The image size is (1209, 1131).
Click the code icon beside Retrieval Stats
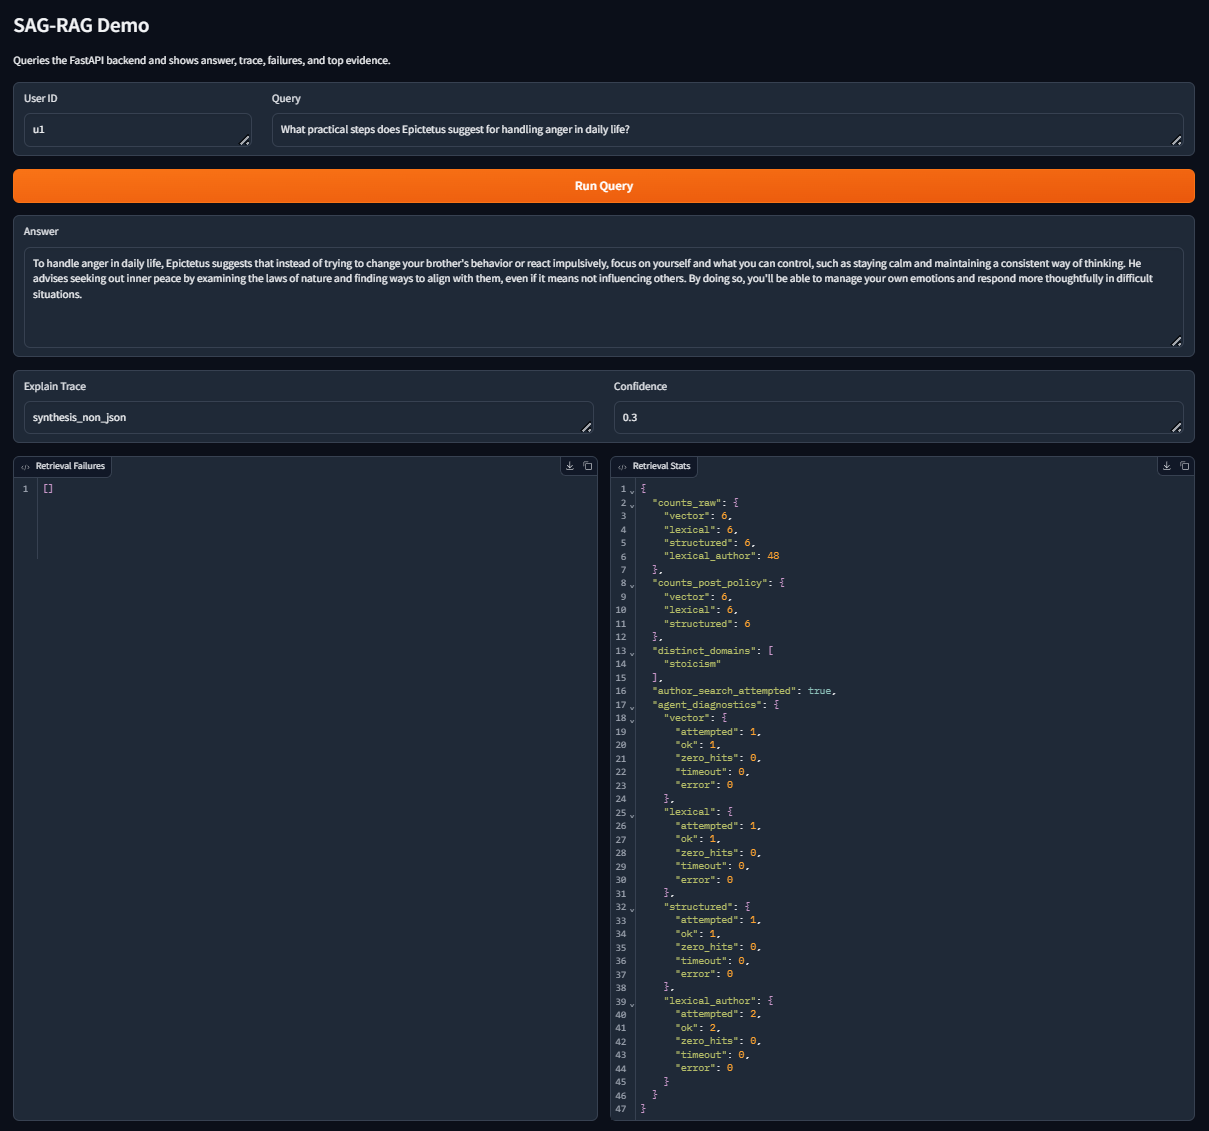(x=622, y=467)
